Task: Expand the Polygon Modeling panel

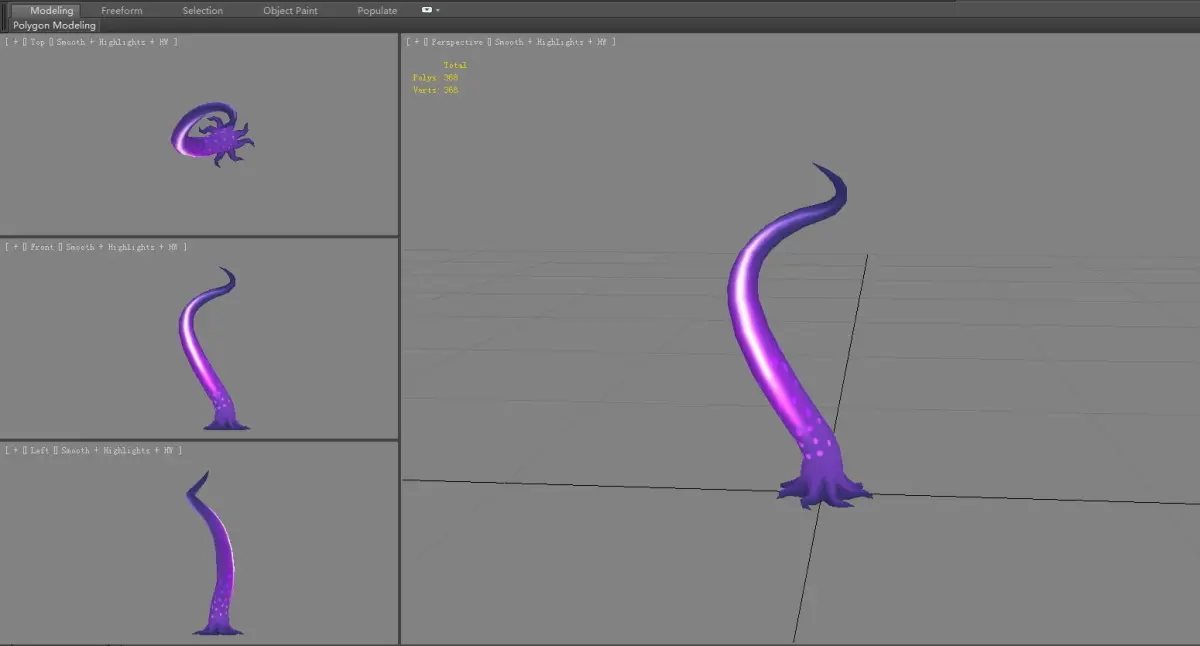Action: (55, 25)
